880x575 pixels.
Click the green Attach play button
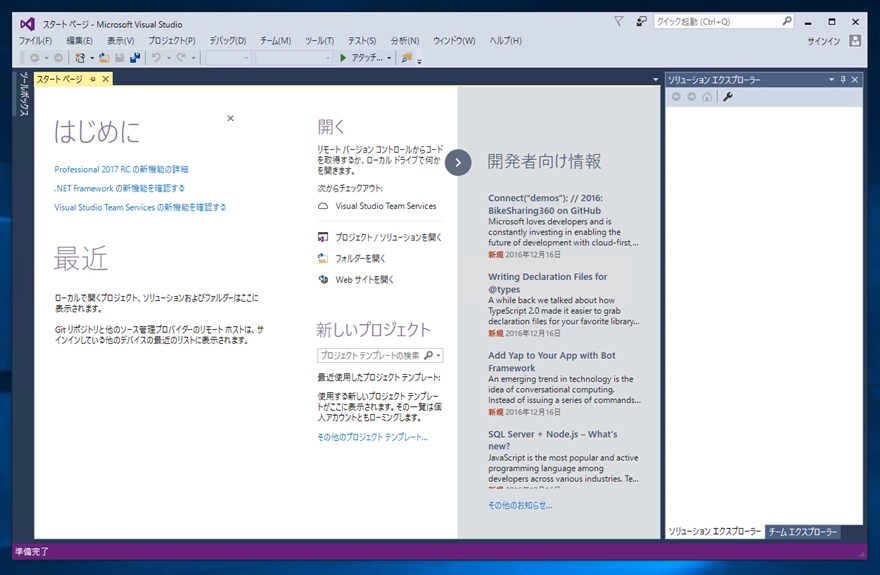[343, 58]
